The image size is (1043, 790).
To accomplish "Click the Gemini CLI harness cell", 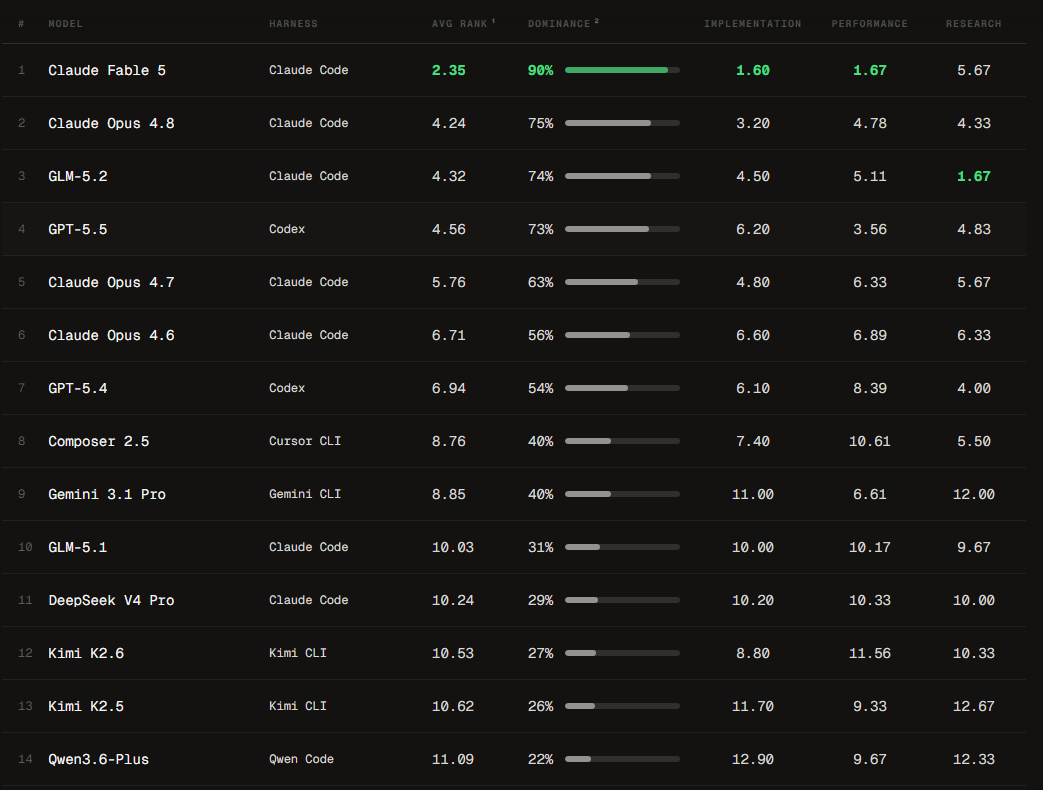I will click(305, 494).
